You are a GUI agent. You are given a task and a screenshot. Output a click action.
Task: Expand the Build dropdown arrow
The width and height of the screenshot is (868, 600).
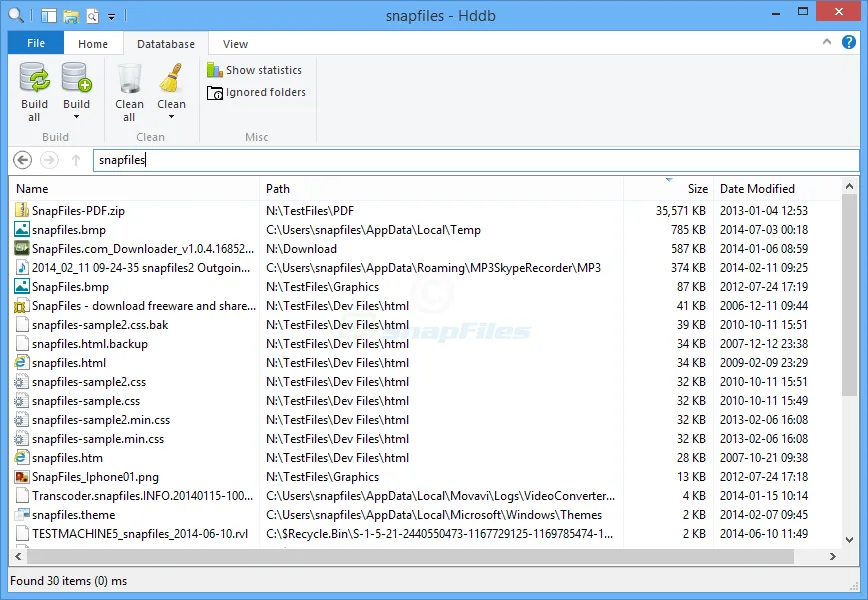click(76, 117)
